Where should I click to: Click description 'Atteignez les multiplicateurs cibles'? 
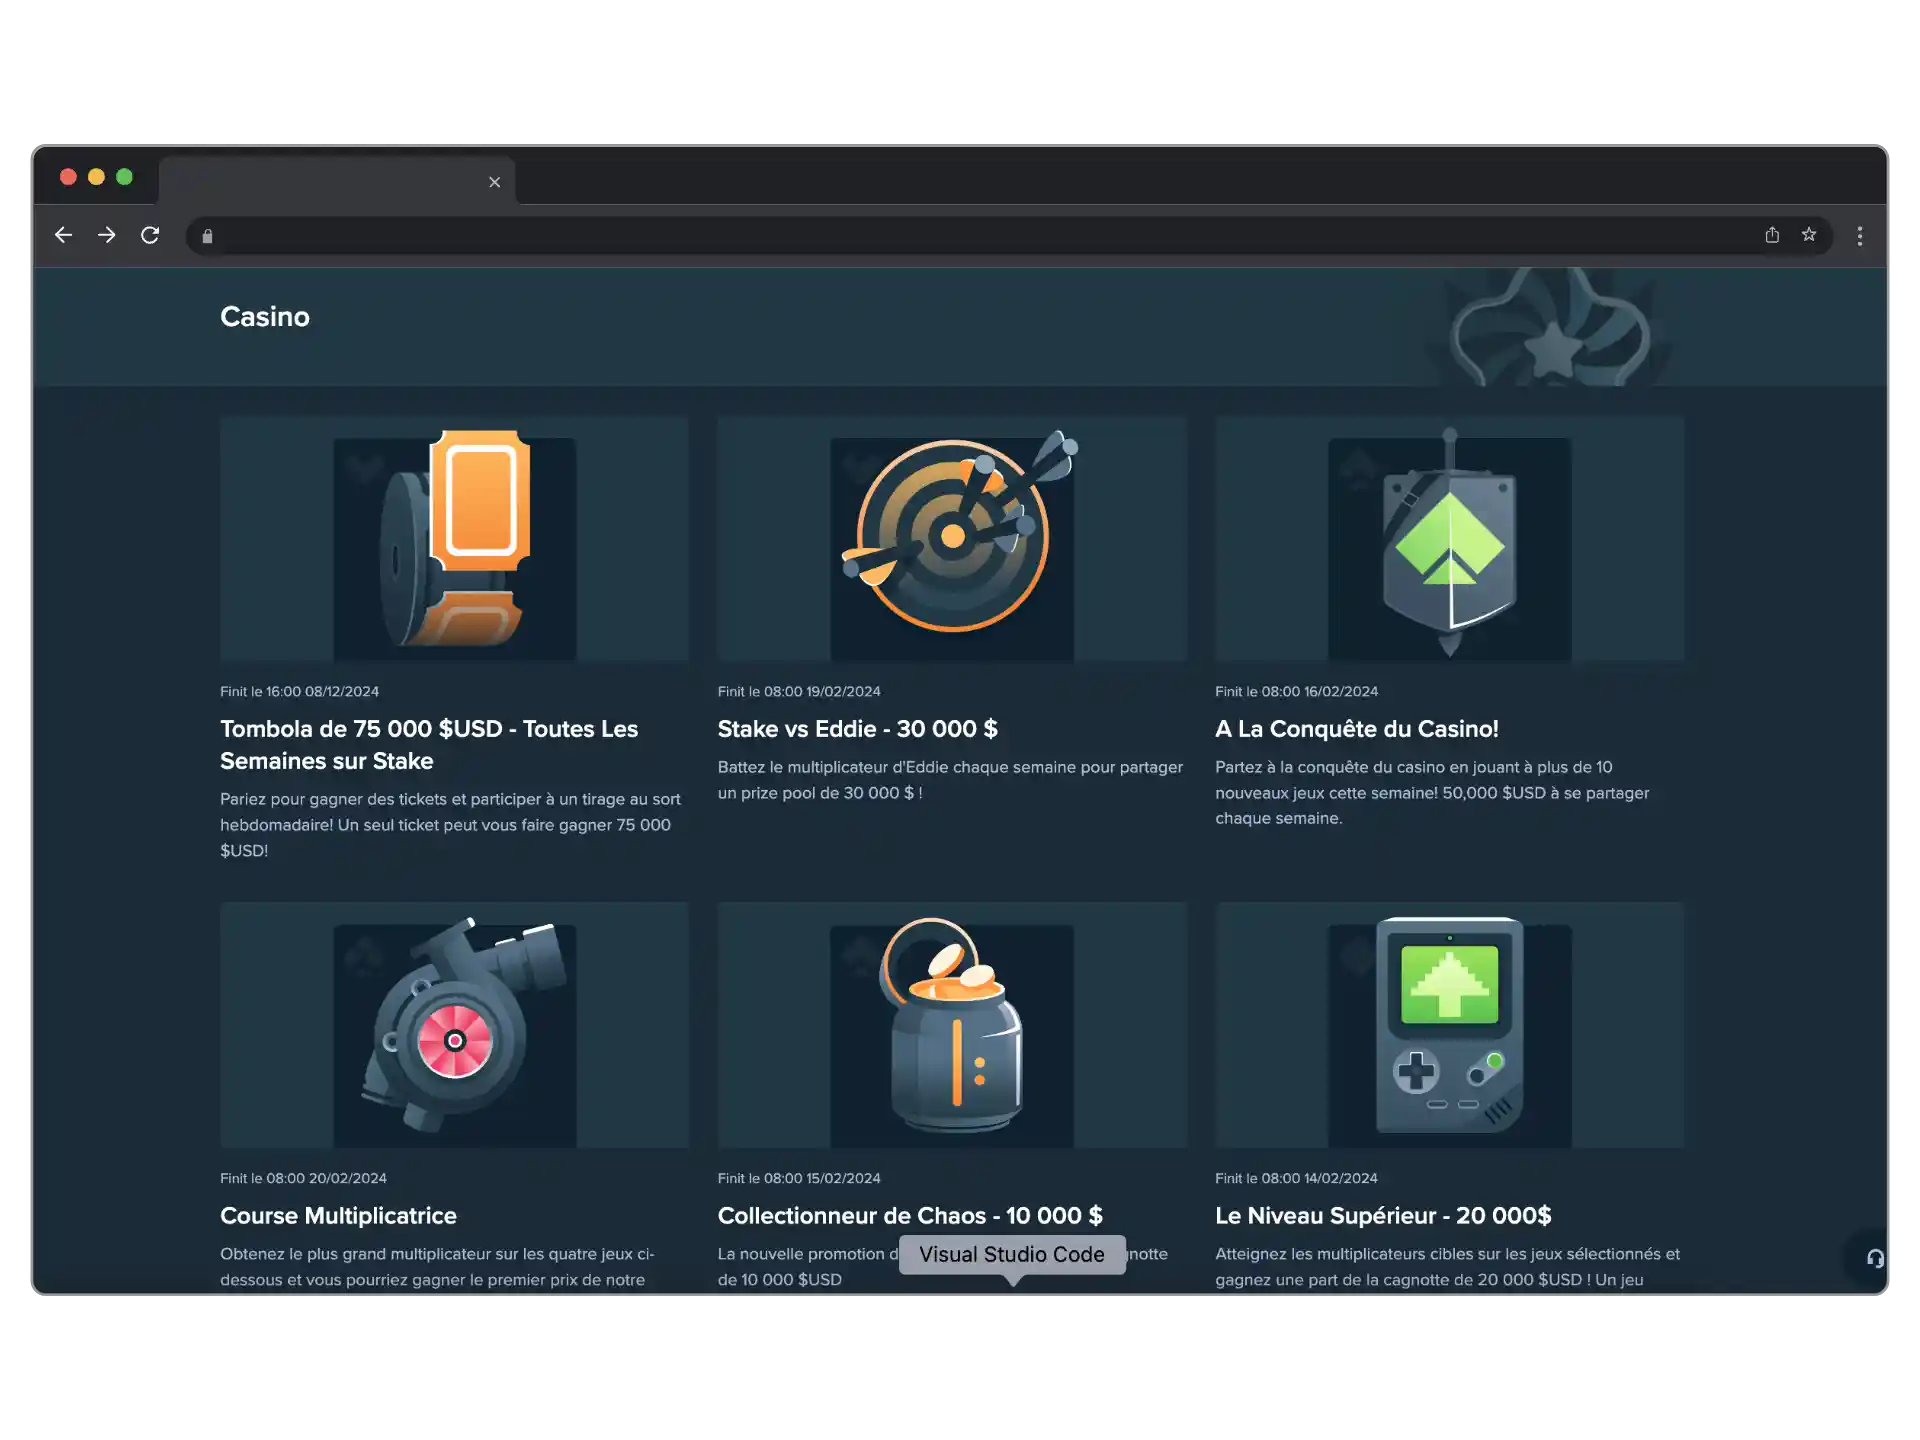coord(1447,1267)
